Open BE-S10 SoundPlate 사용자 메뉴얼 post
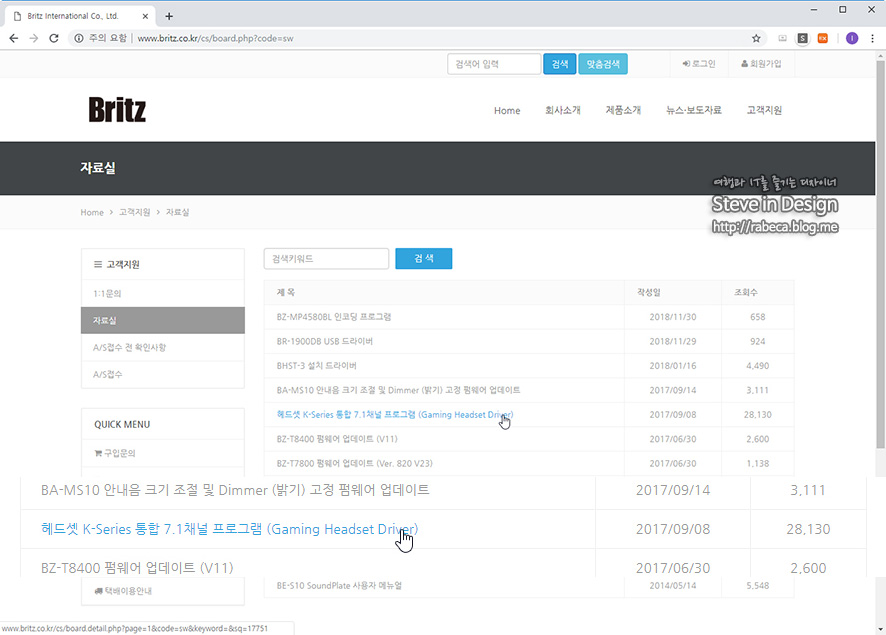886x635 pixels. [339, 586]
